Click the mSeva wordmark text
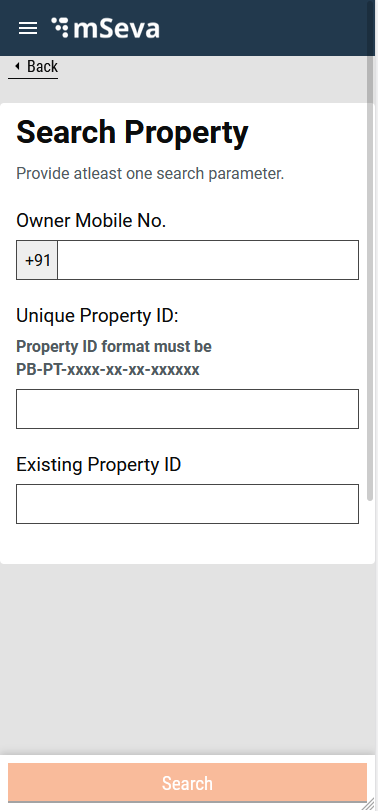Screen dimensions: 378x811 click(116, 28)
